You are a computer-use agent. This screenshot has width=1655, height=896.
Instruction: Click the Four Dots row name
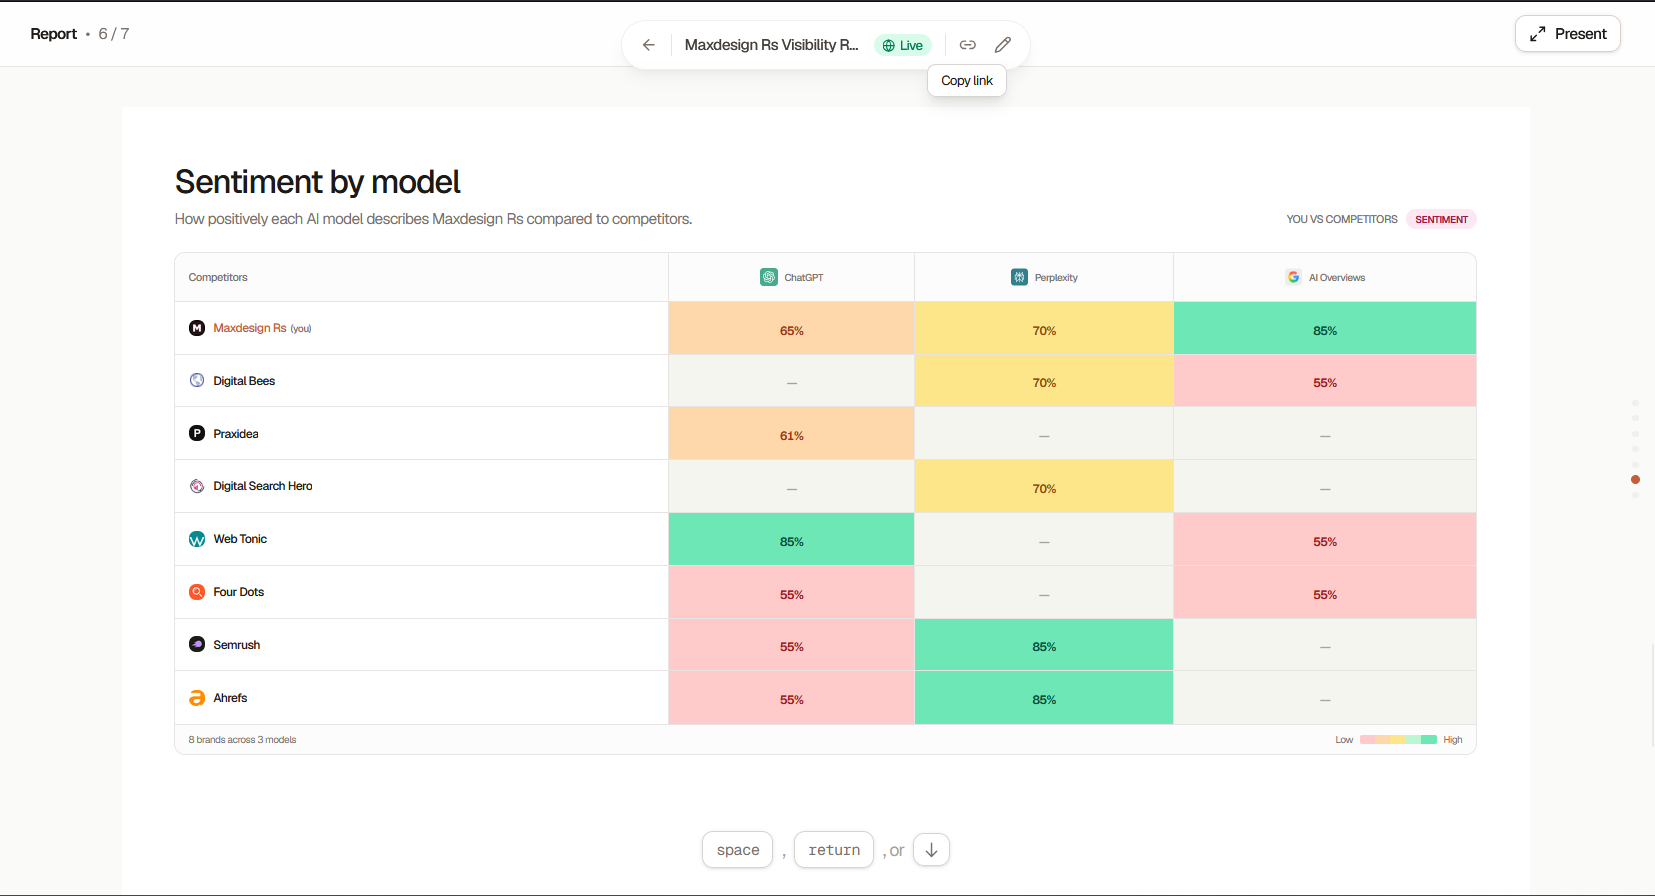pyautogui.click(x=239, y=592)
